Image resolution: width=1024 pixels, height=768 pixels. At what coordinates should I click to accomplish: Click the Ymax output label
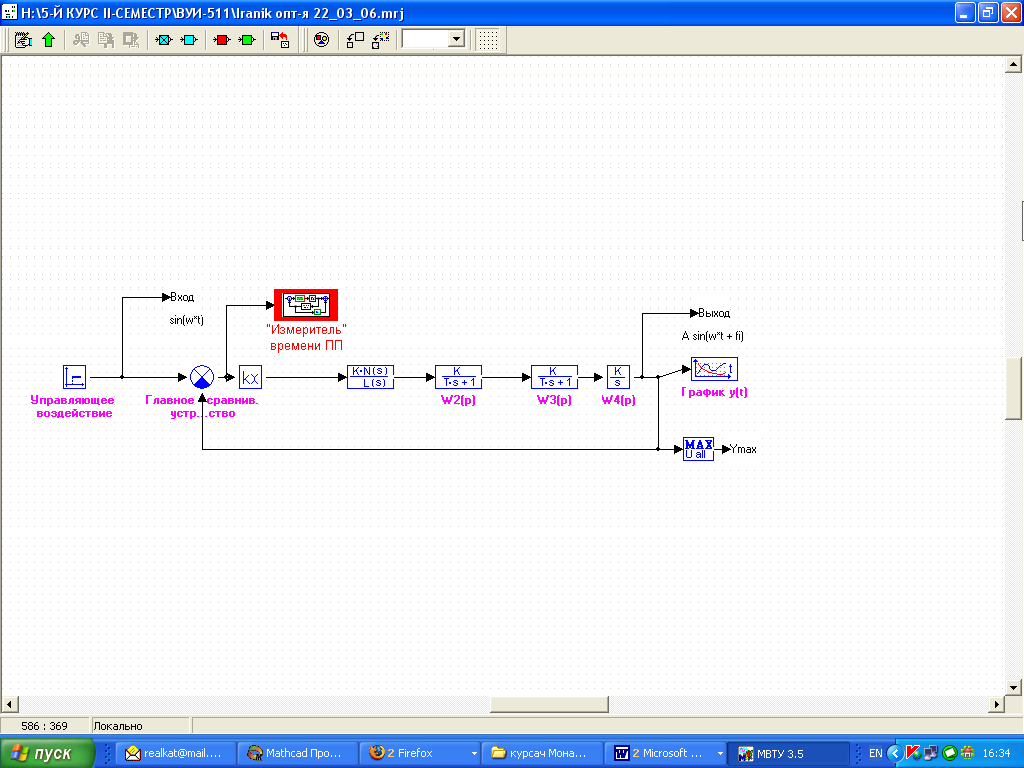point(743,449)
